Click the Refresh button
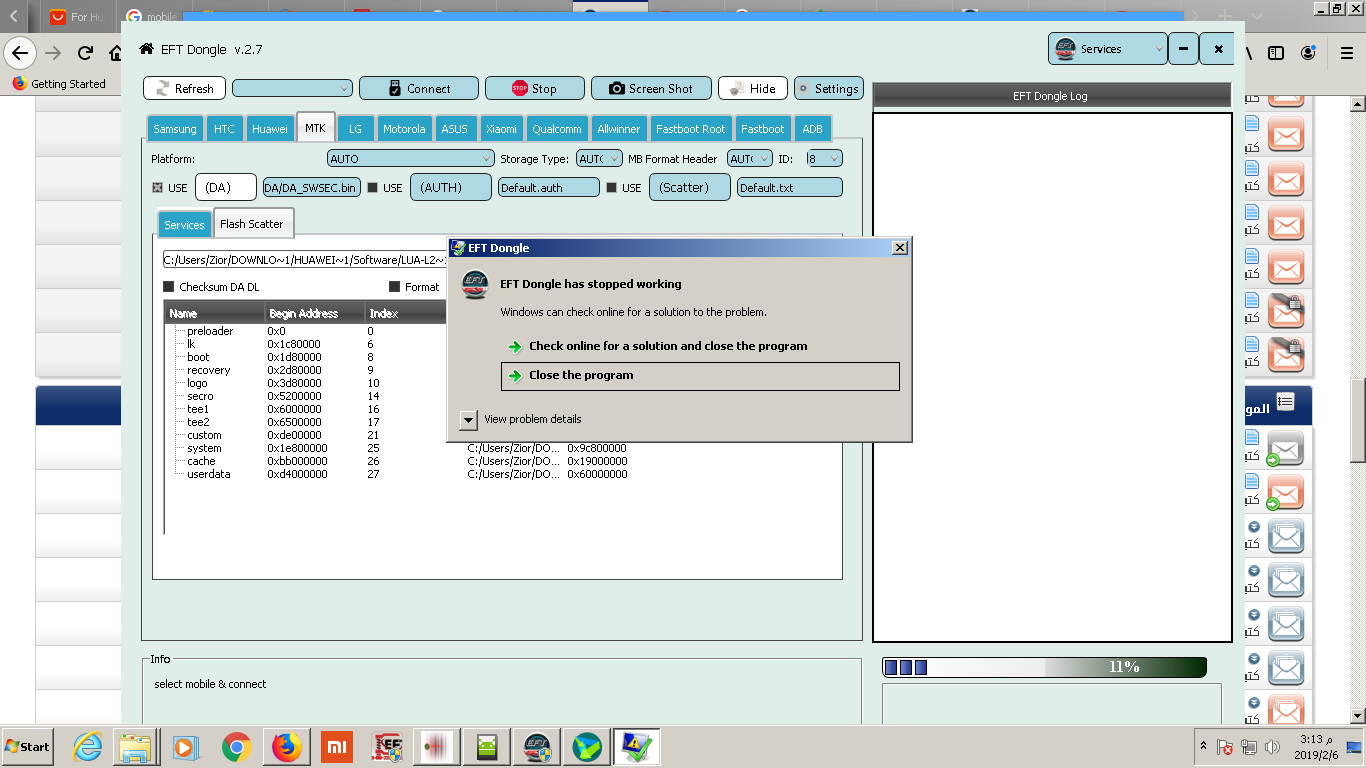The height and width of the screenshot is (768, 1366). tap(185, 88)
